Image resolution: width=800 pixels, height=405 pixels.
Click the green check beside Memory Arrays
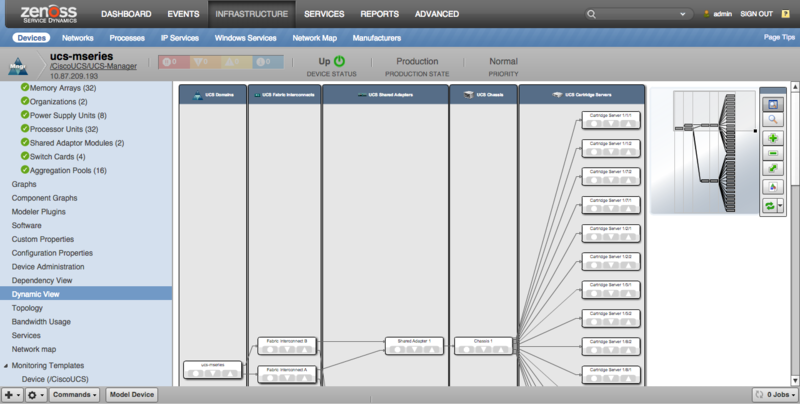24,87
